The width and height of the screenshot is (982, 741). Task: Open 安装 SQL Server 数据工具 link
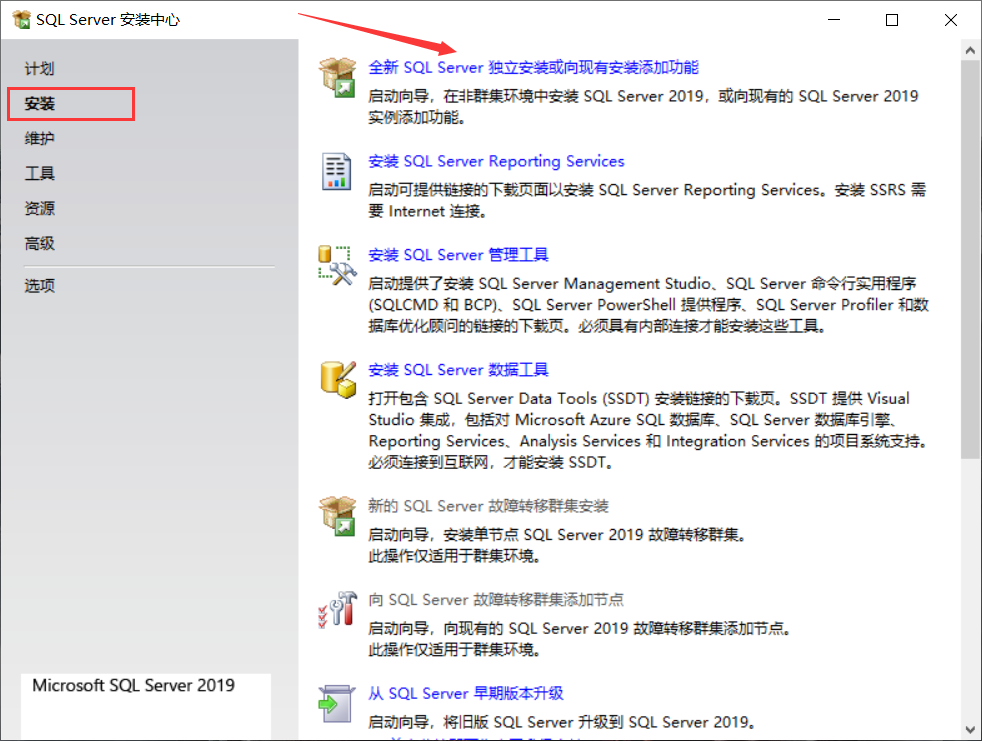coord(458,370)
